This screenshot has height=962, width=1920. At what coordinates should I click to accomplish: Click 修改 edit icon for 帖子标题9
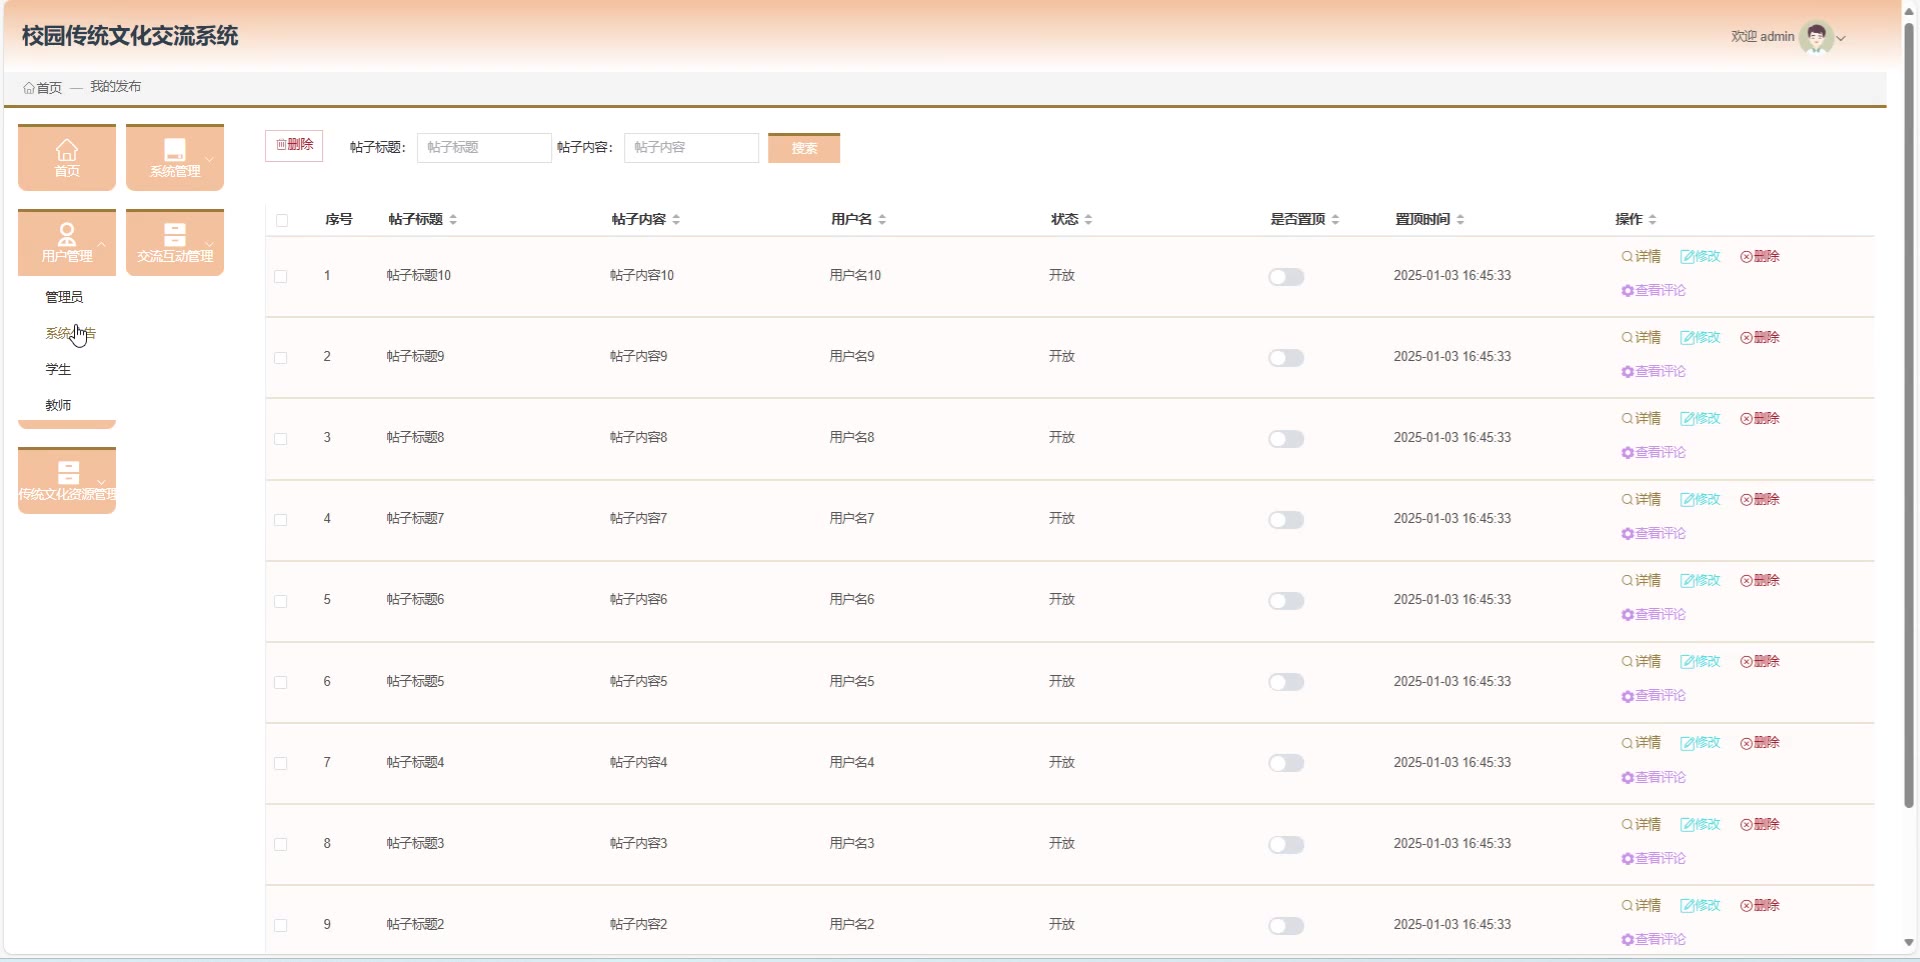[x=1687, y=338]
